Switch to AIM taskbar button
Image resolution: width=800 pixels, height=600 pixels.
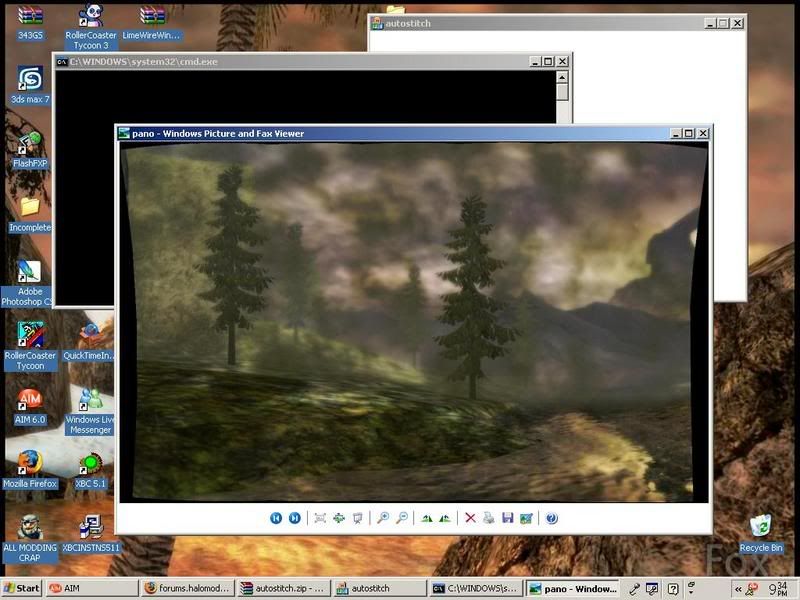pos(92,588)
